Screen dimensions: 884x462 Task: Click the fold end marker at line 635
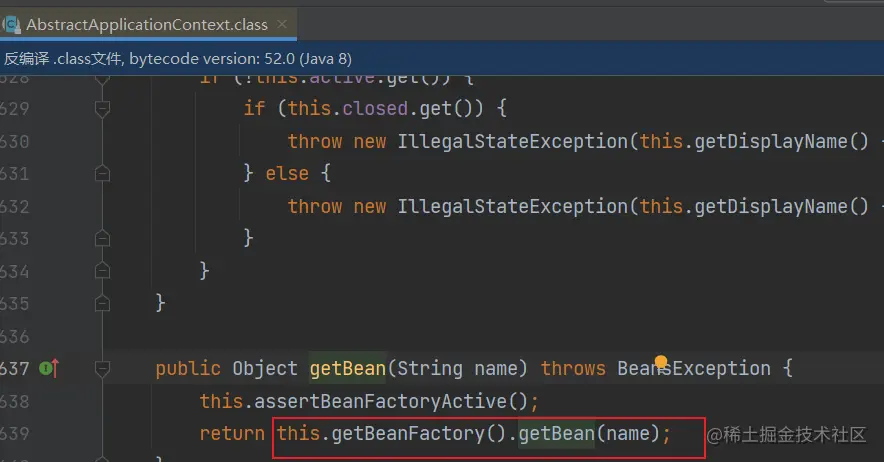102,303
